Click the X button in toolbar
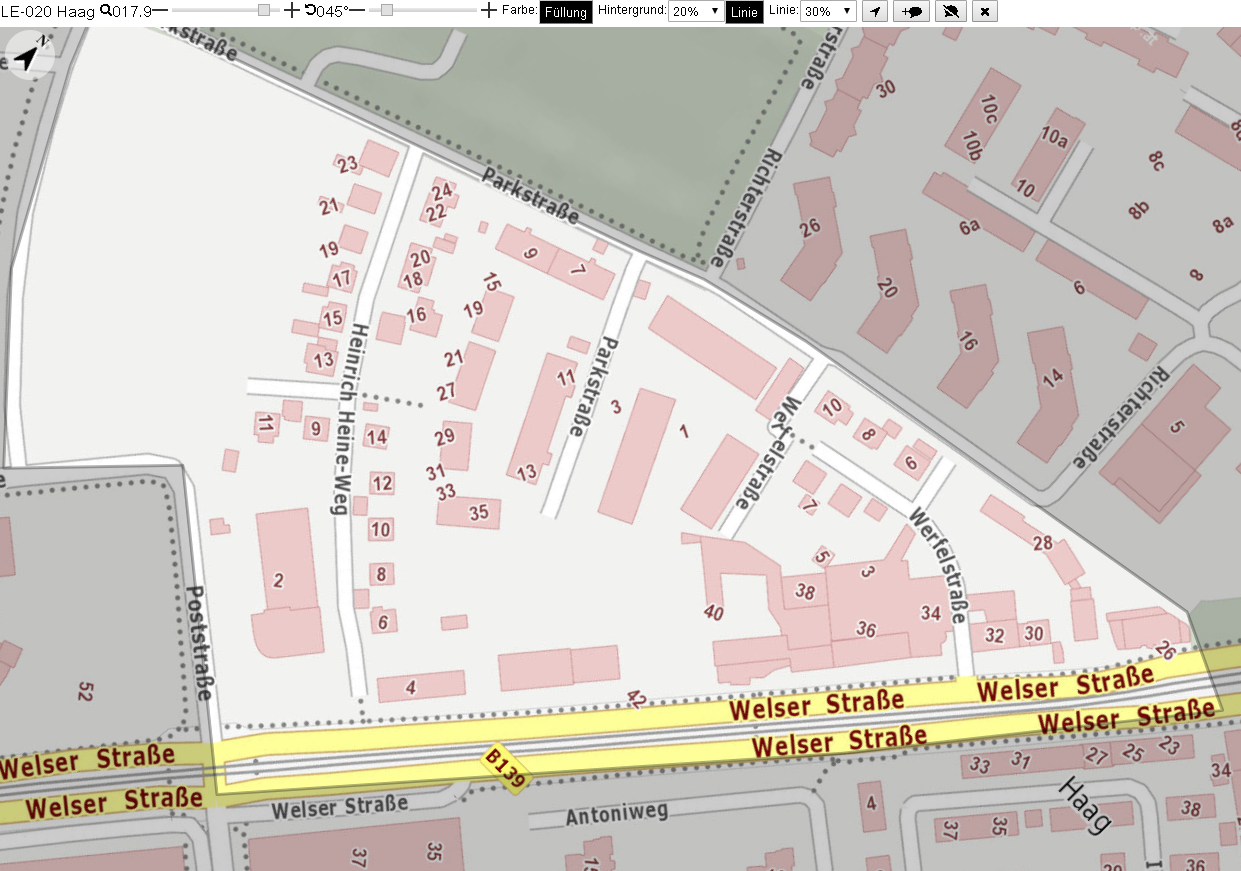This screenshot has height=871, width=1241. click(985, 11)
